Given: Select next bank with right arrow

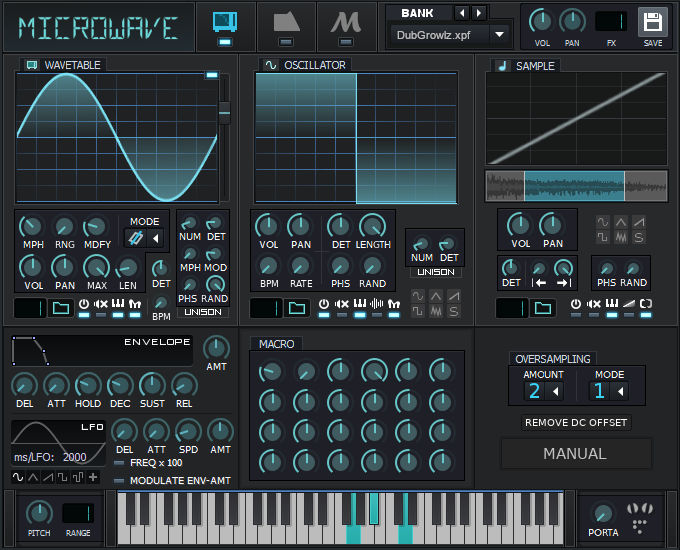Looking at the screenshot, I should click(479, 13).
